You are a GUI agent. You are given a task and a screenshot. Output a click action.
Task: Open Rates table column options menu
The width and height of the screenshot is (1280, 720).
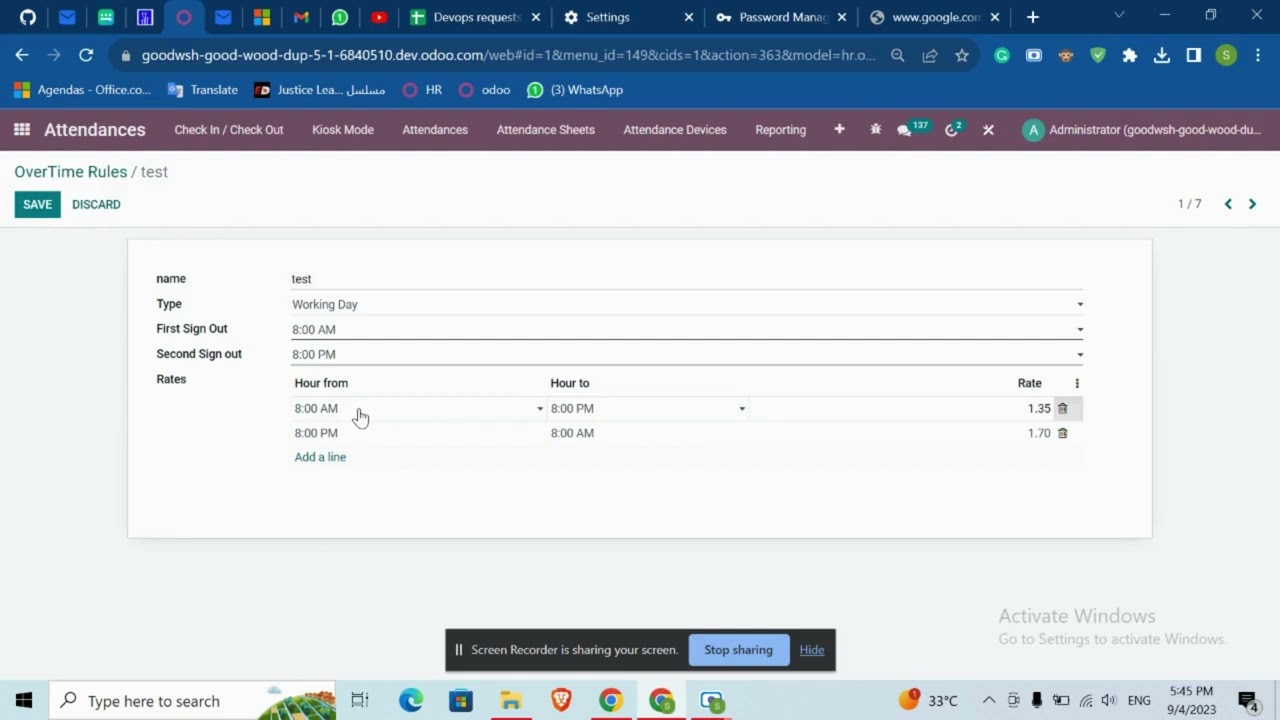click(x=1077, y=383)
